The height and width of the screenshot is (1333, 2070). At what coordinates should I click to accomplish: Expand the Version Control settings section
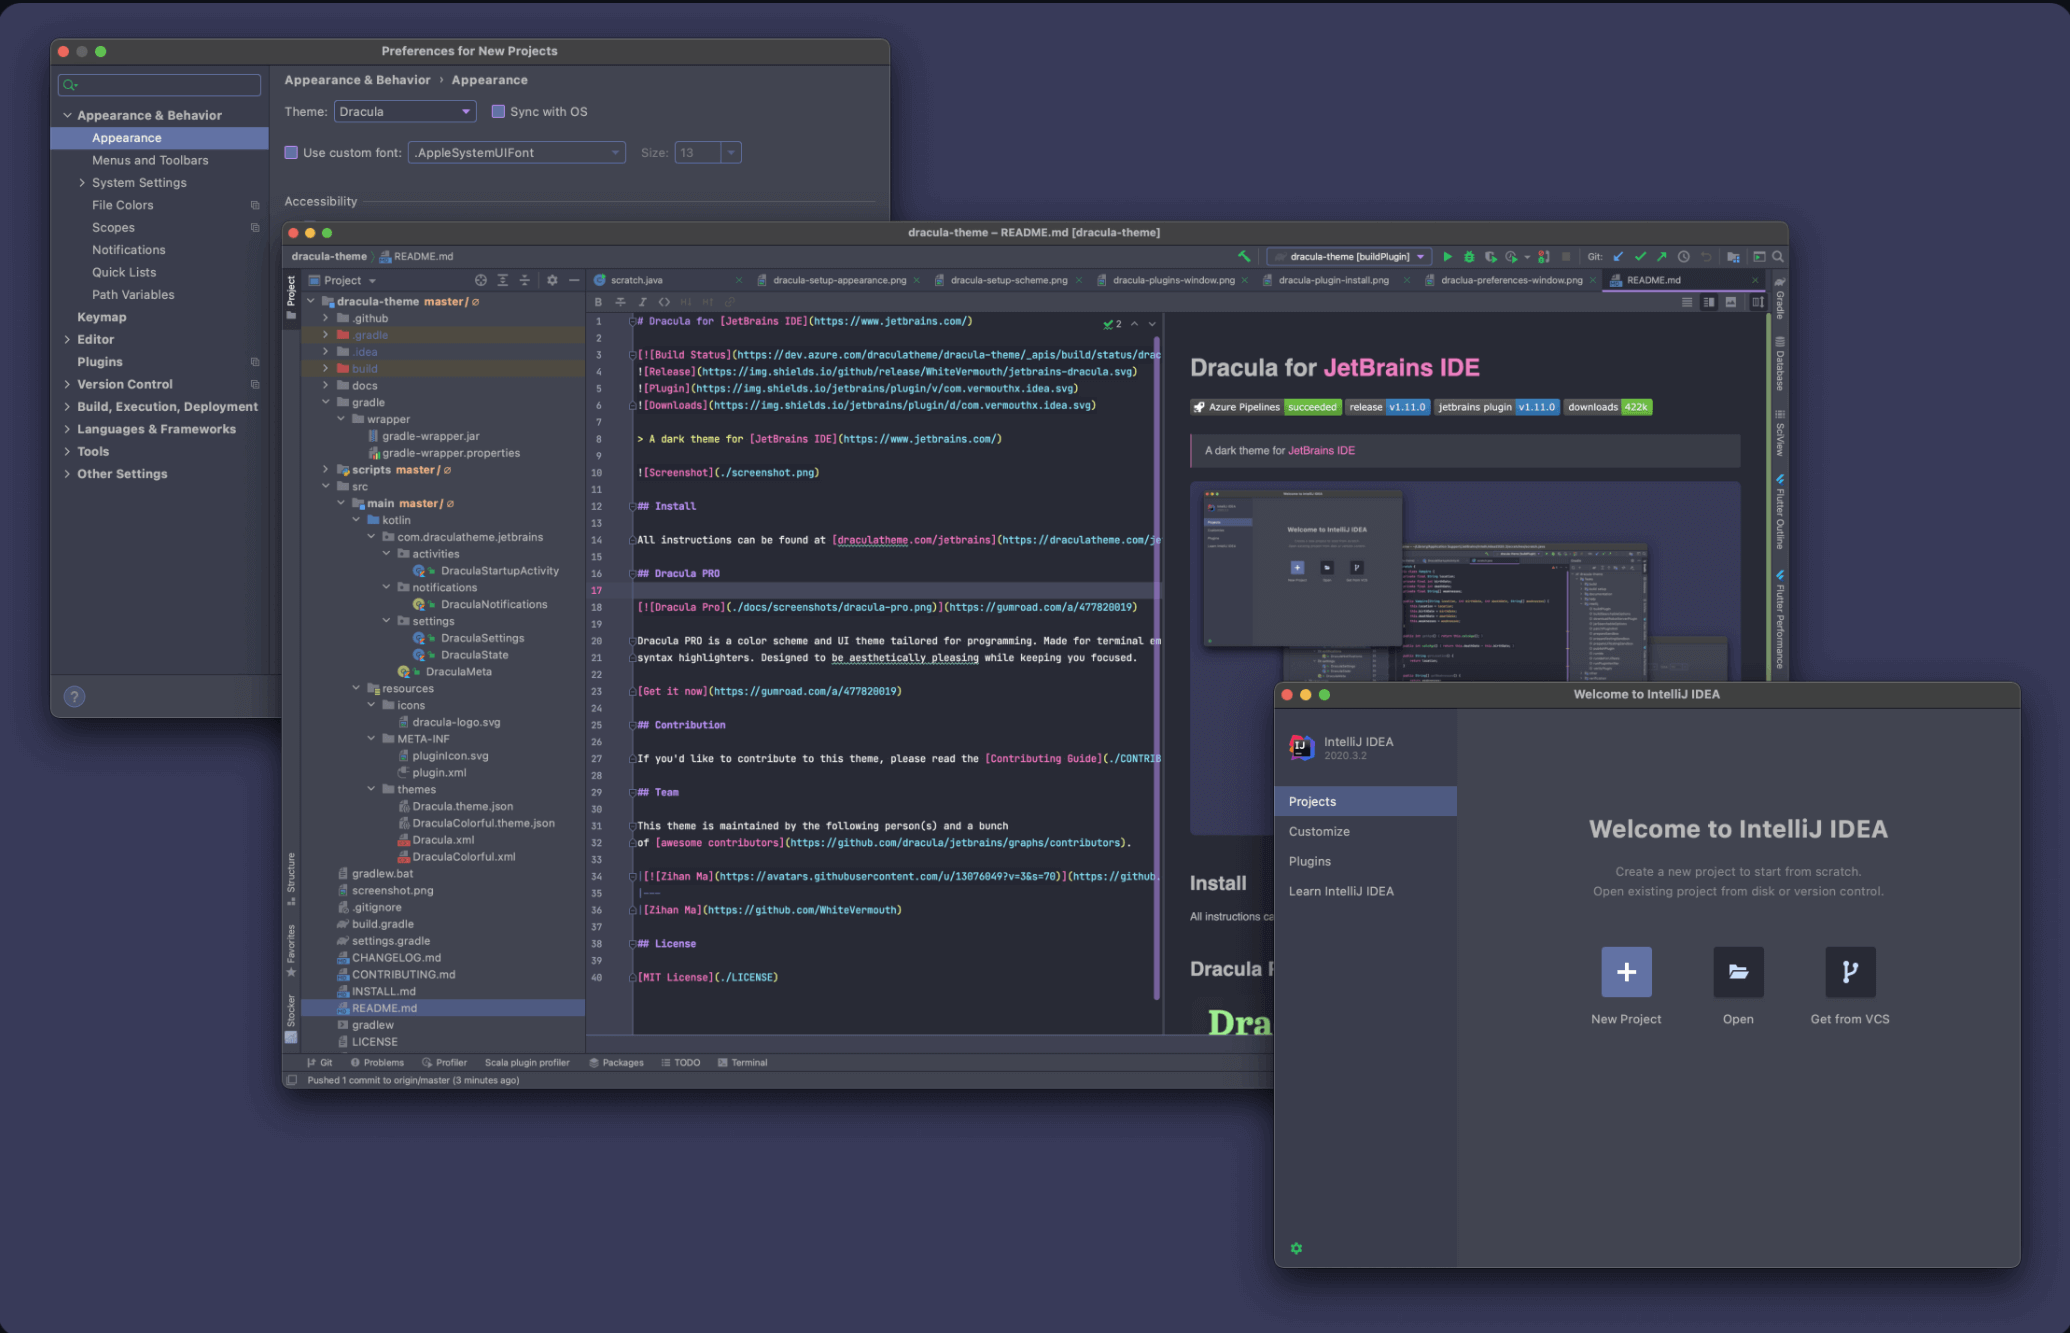click(x=67, y=384)
